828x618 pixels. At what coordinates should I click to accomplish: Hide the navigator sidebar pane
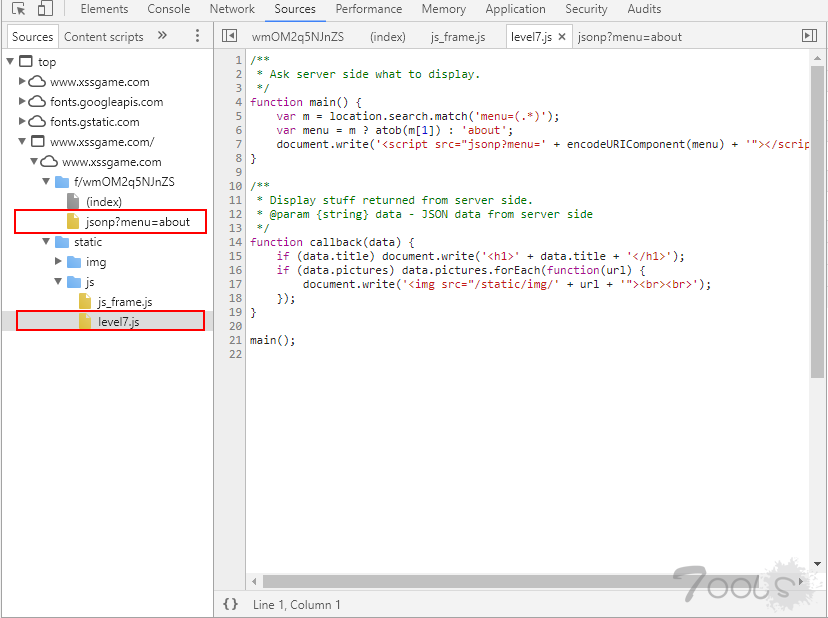click(229, 35)
